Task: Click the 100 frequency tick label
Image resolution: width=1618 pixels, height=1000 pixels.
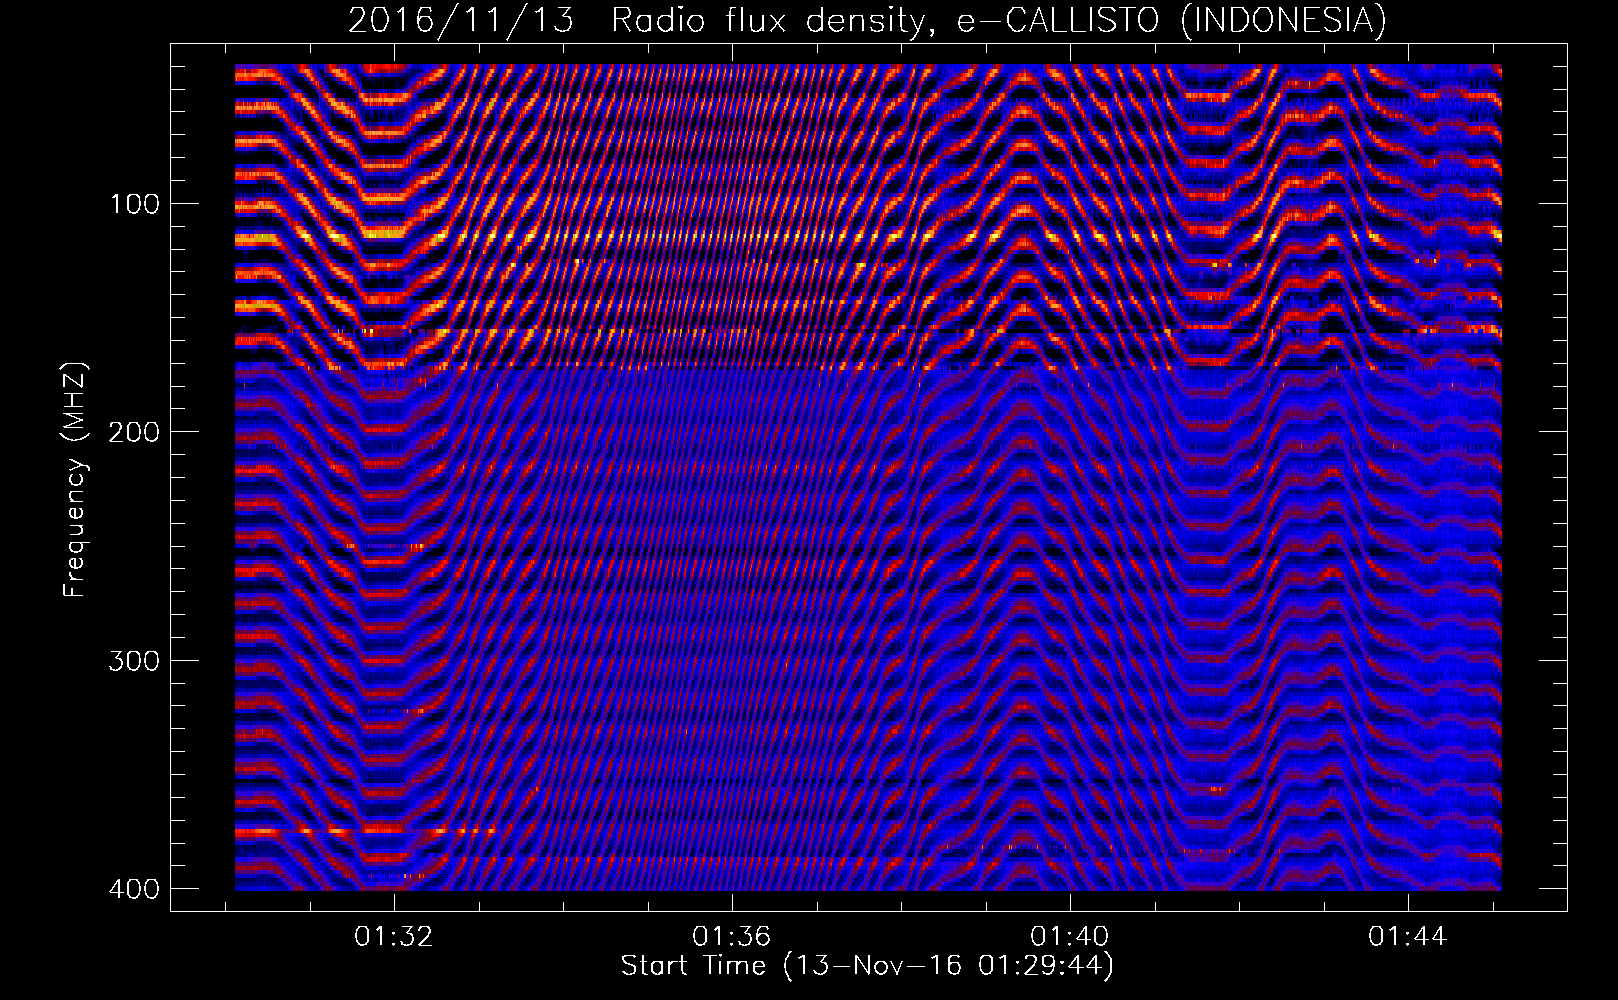Action: [134, 204]
